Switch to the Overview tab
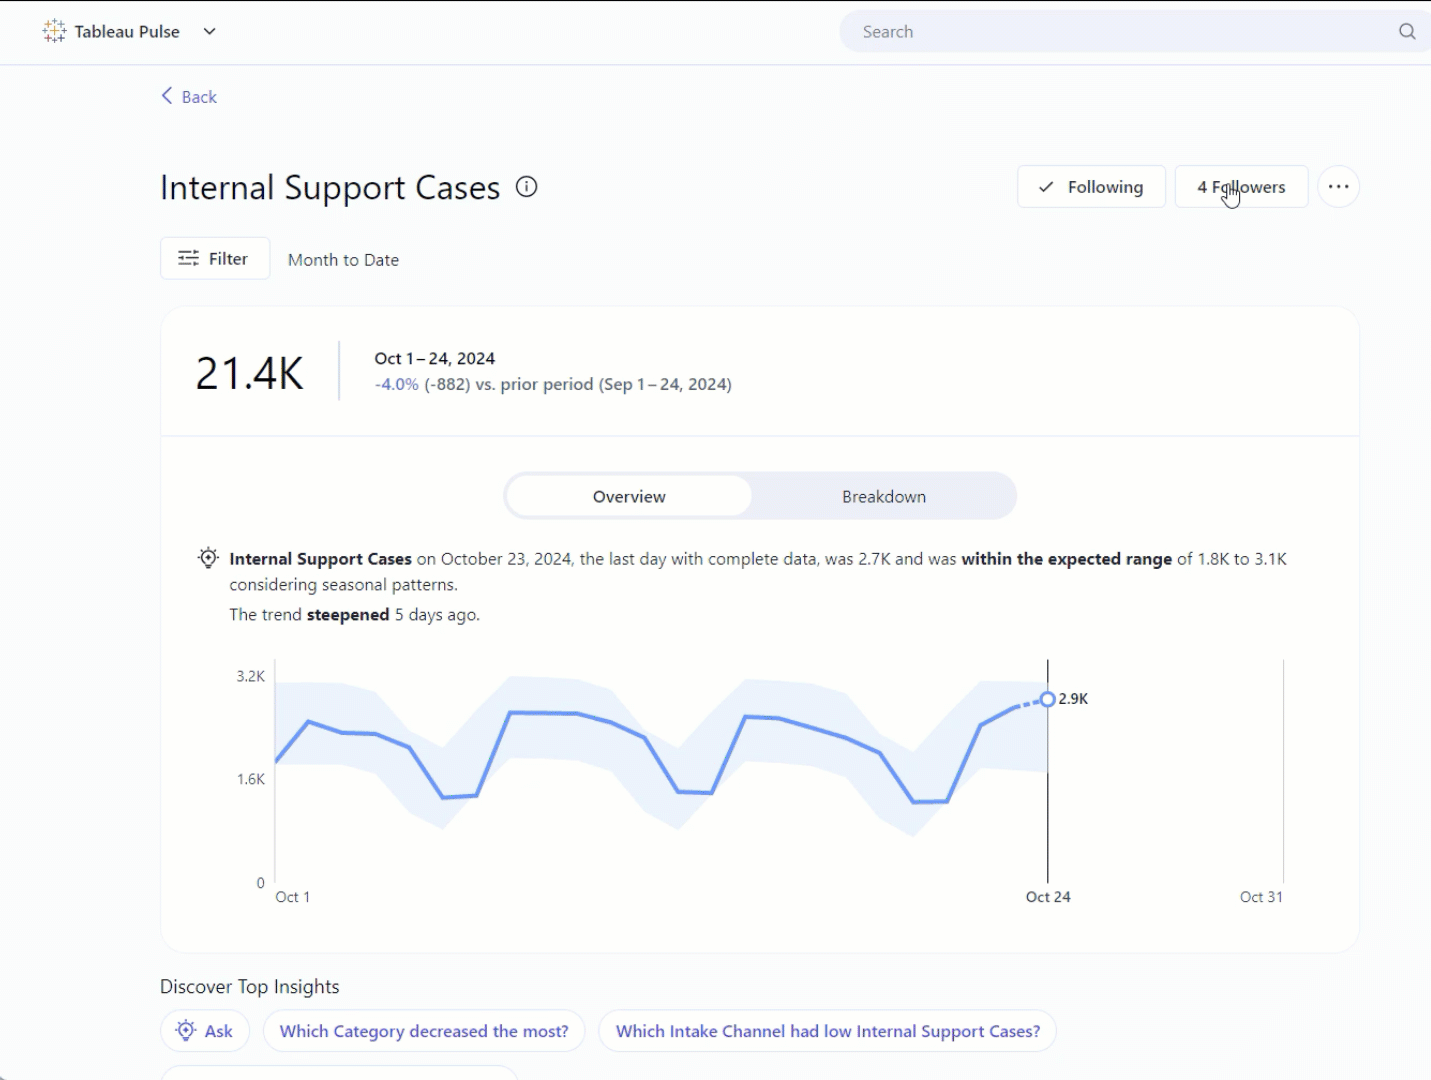 pos(629,496)
